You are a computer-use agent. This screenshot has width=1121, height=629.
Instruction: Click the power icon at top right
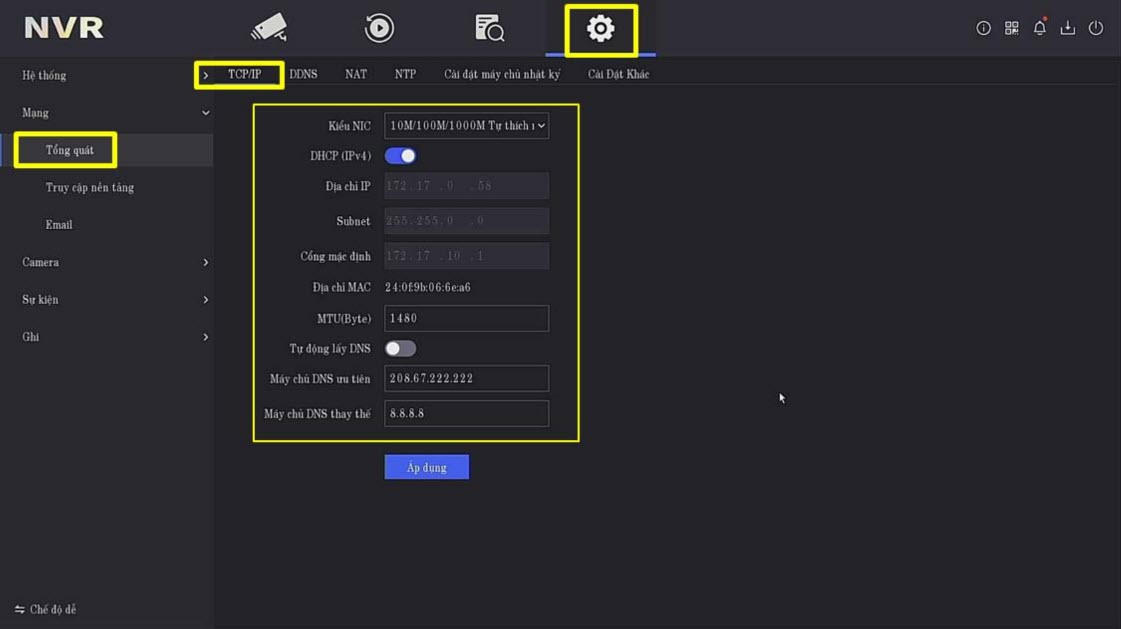click(1095, 28)
